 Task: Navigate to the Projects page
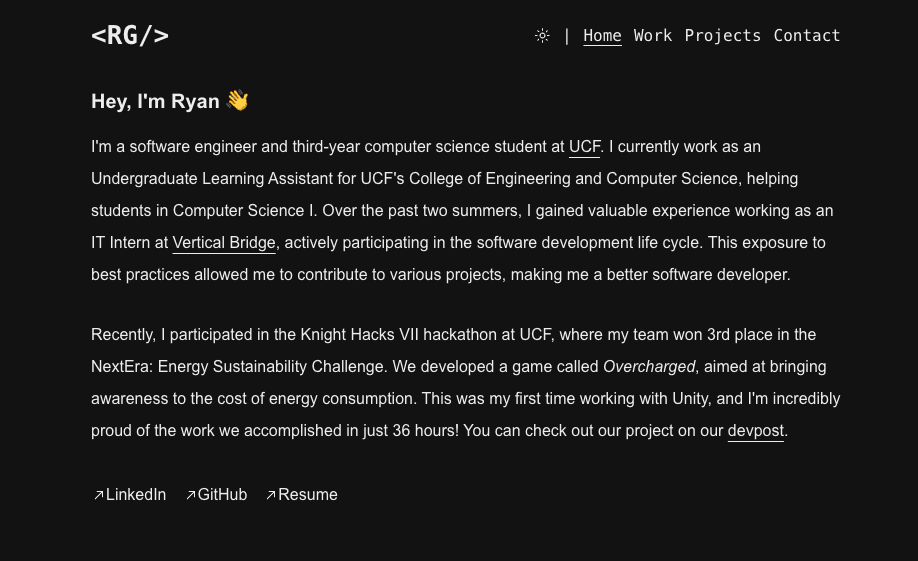[723, 36]
